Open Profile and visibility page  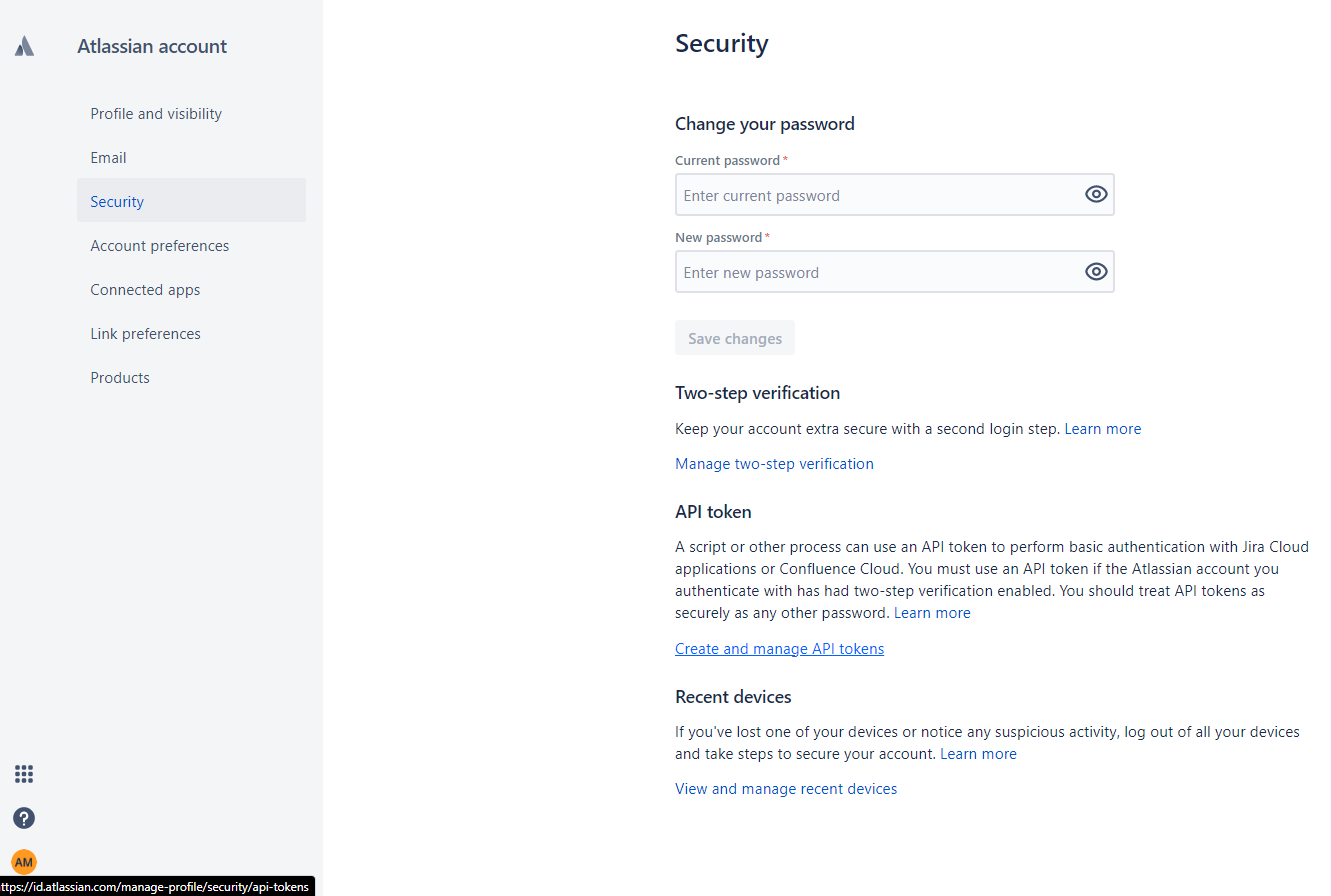point(191,114)
